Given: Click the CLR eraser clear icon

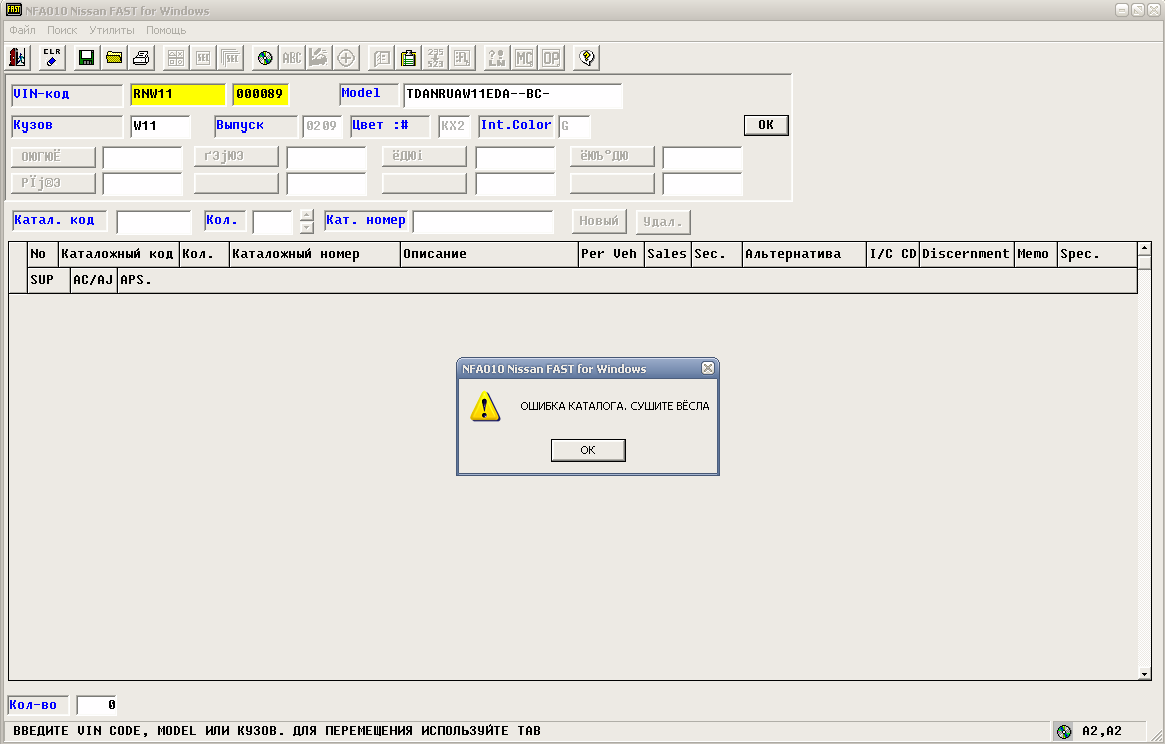Looking at the screenshot, I should point(52,58).
